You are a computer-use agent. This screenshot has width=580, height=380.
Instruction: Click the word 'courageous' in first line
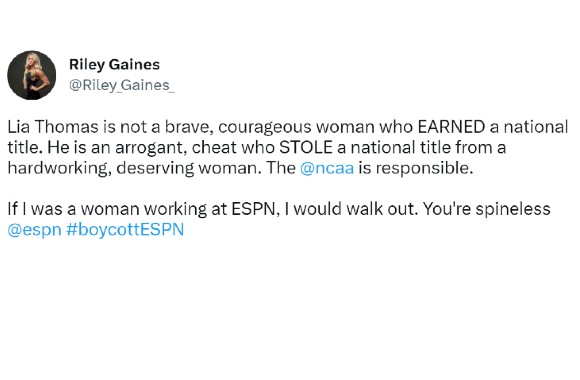(x=265, y=128)
